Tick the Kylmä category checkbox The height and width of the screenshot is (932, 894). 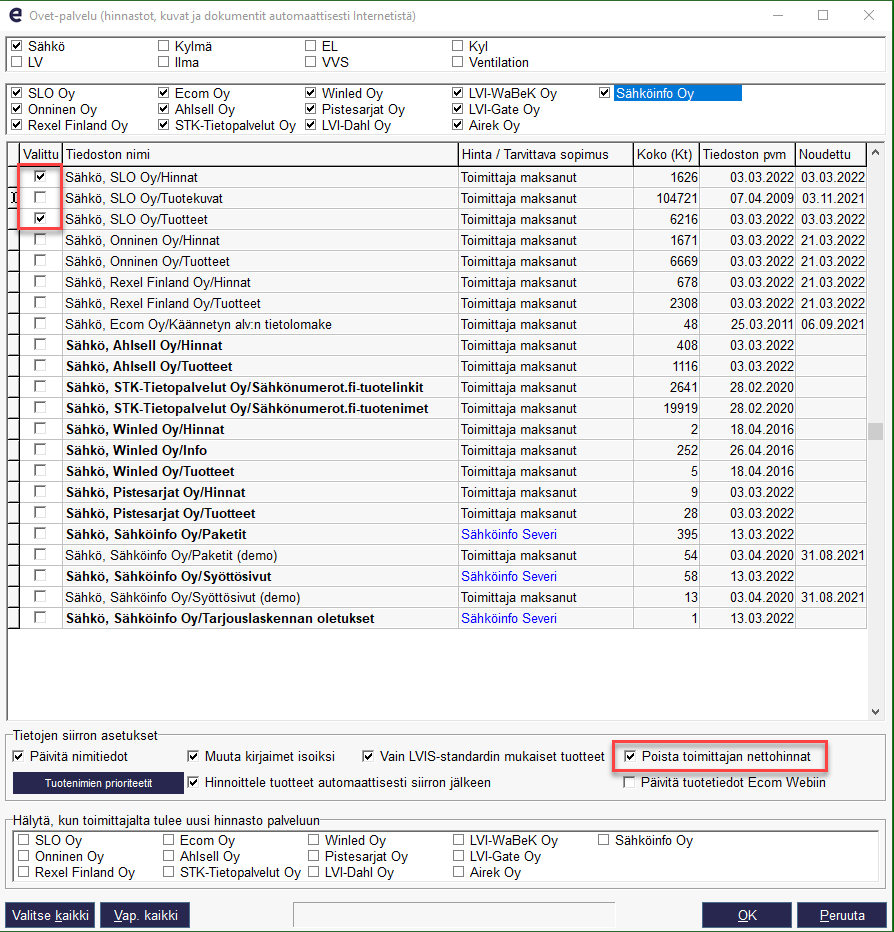[x=163, y=46]
